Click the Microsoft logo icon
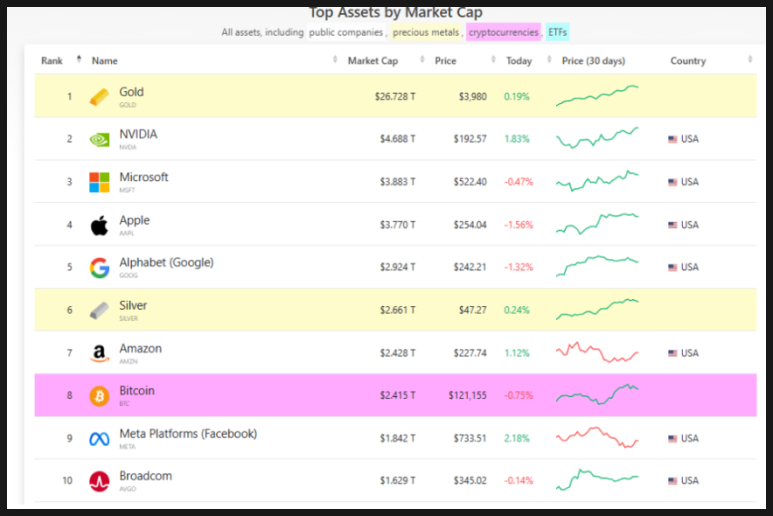The image size is (773, 516). [x=99, y=182]
